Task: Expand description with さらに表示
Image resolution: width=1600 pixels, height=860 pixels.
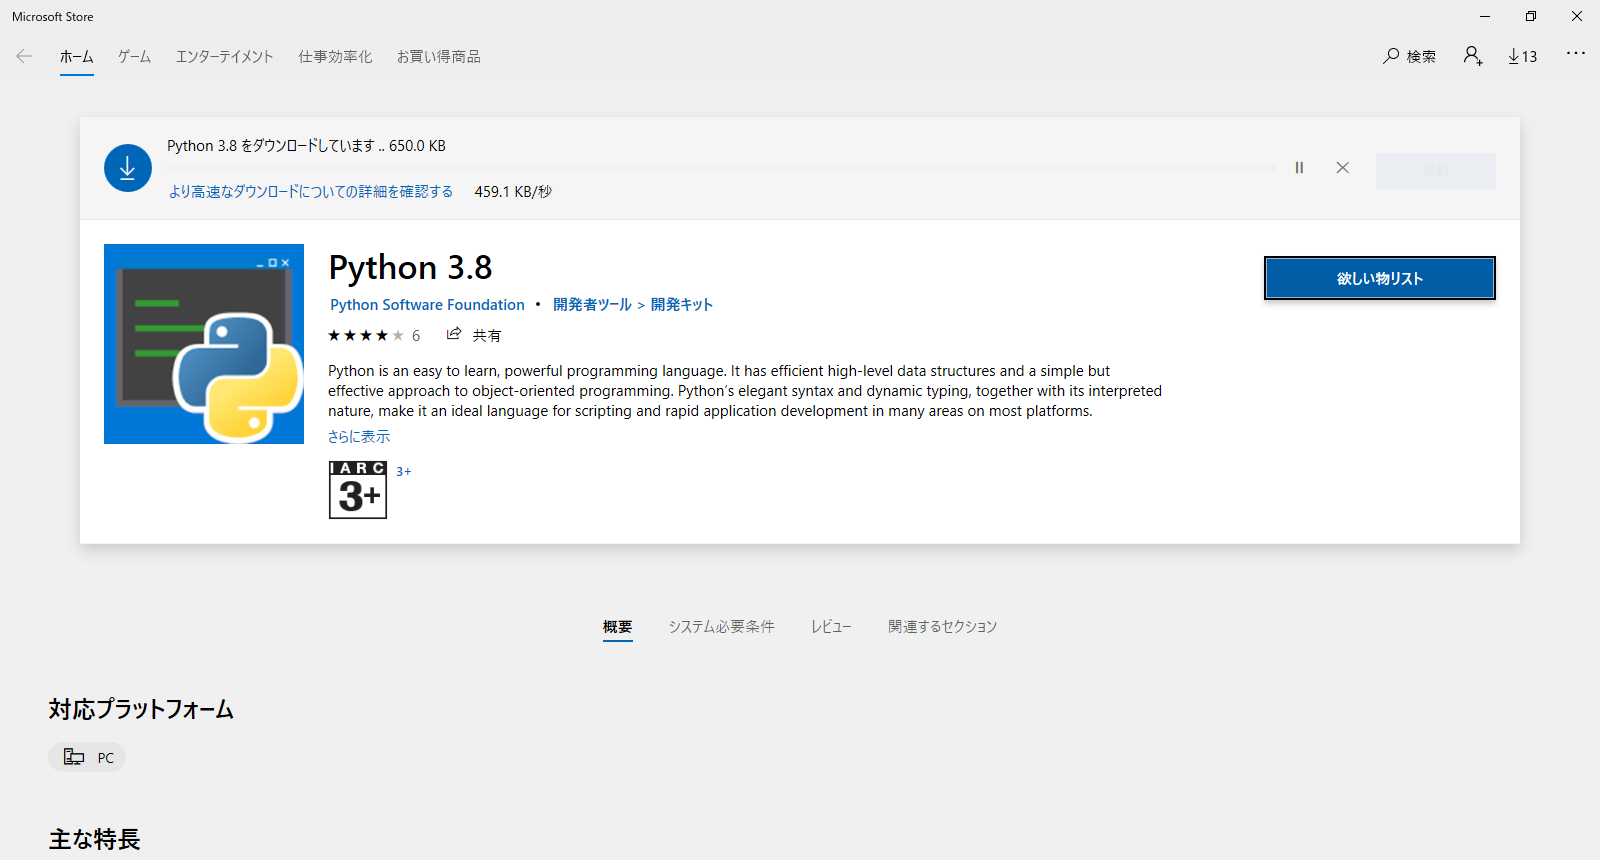Action: pos(359,437)
